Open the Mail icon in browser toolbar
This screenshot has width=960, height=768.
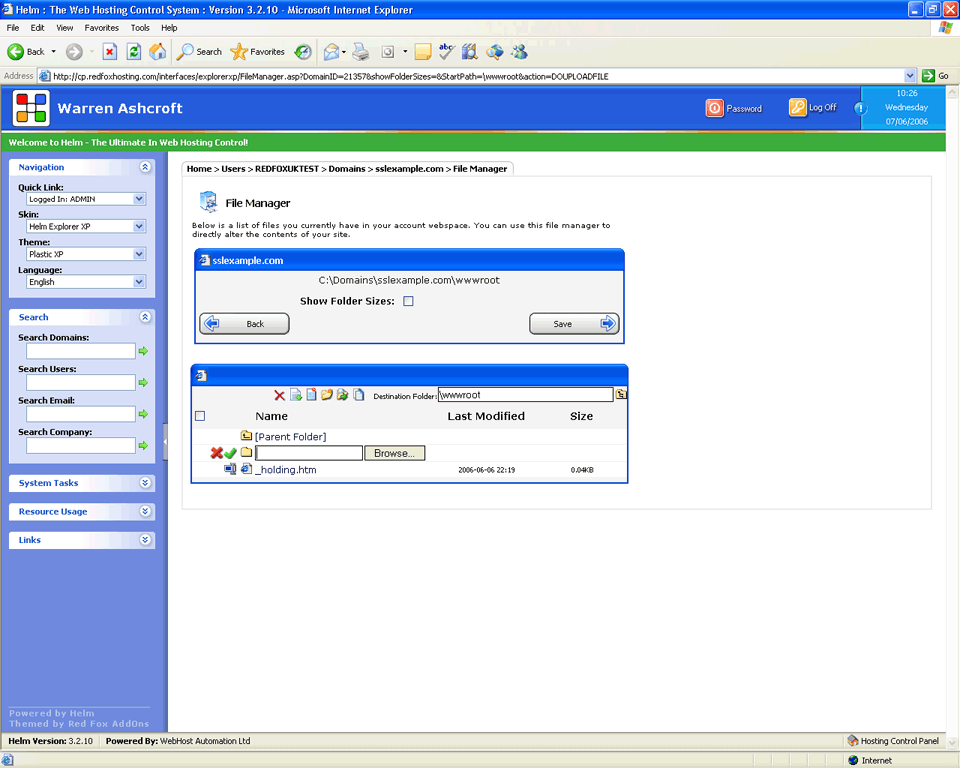click(331, 52)
